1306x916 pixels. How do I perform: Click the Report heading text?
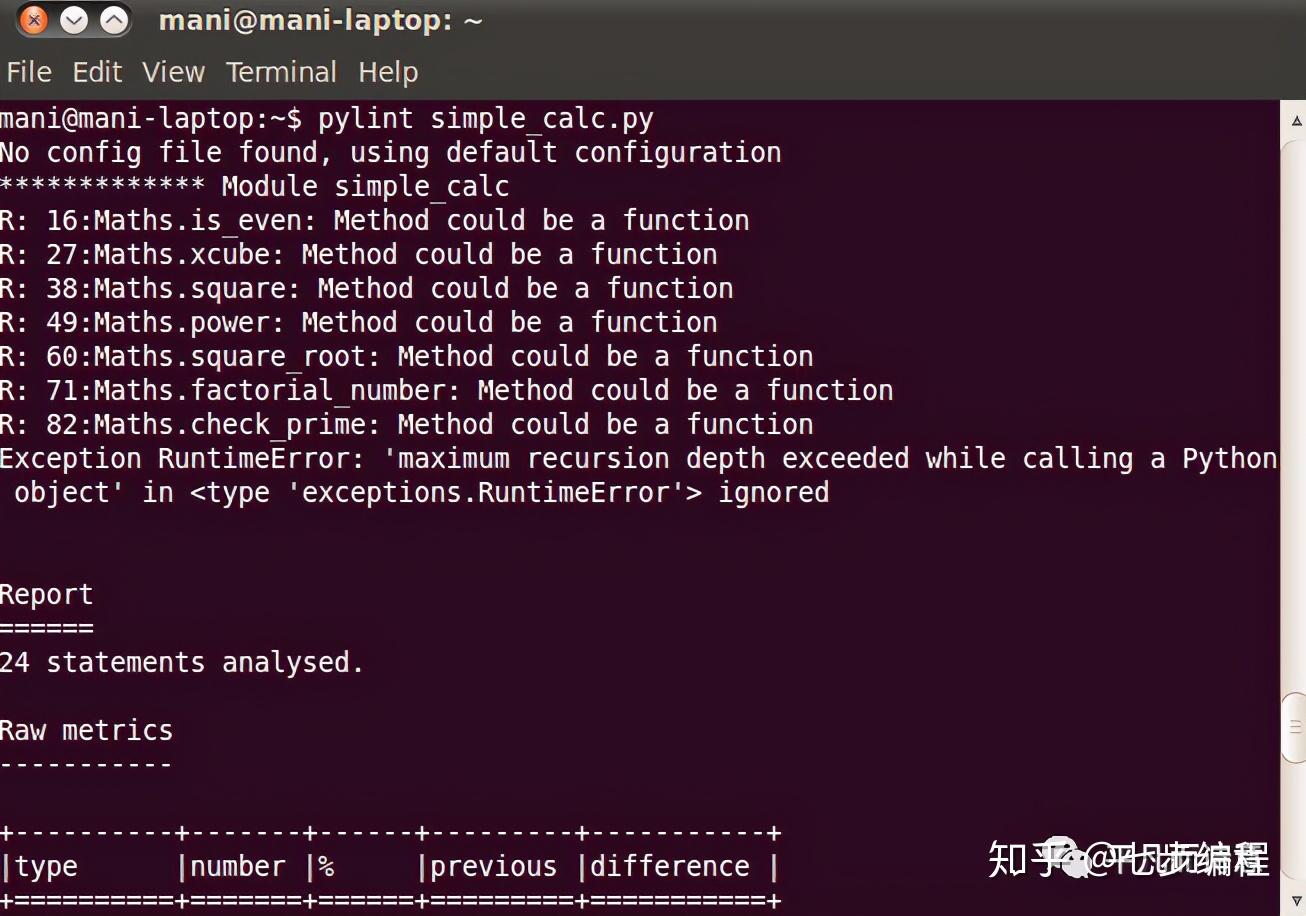[x=46, y=594]
